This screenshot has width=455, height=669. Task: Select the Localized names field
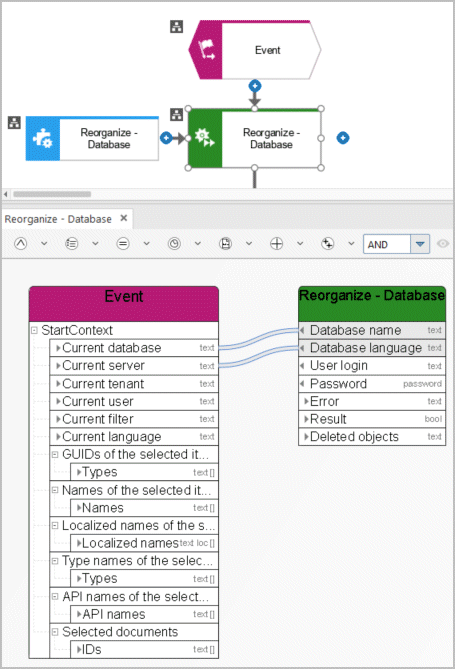[144, 543]
